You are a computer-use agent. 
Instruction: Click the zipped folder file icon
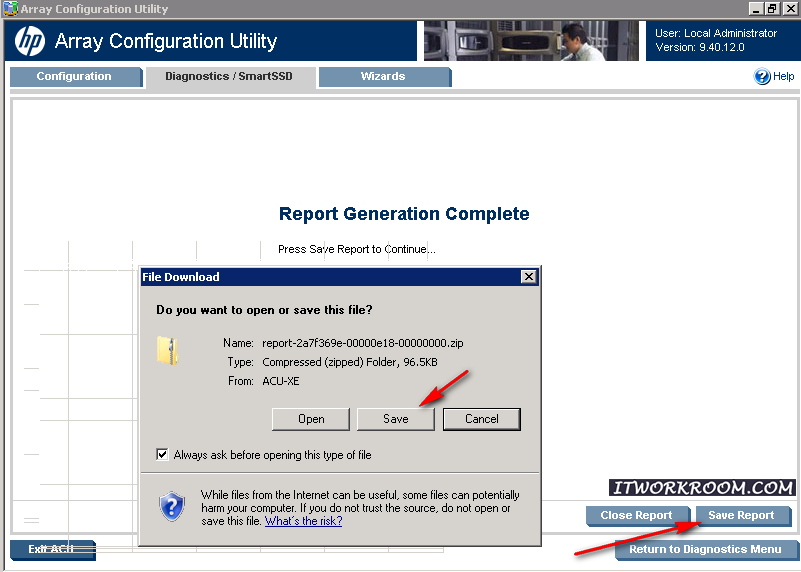[168, 350]
